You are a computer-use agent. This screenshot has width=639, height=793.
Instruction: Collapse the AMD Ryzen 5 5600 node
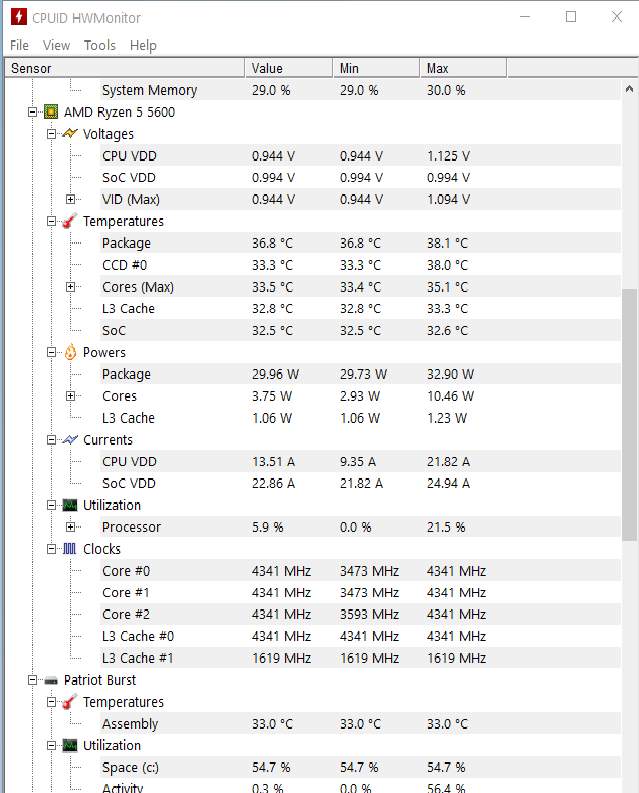click(x=33, y=112)
